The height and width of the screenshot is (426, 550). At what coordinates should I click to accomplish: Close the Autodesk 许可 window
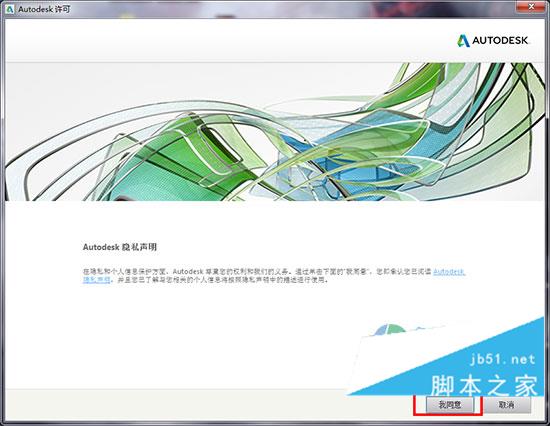531,7
